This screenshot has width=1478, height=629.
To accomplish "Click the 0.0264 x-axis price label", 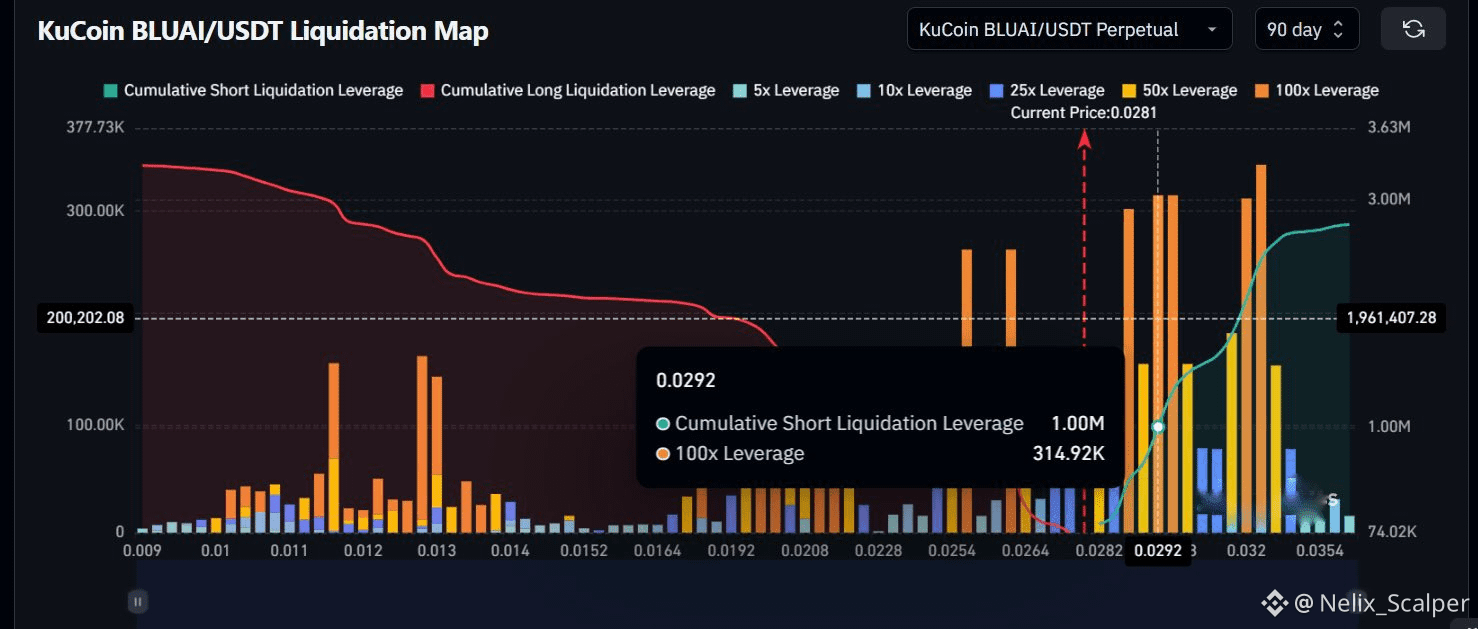I will [1026, 551].
